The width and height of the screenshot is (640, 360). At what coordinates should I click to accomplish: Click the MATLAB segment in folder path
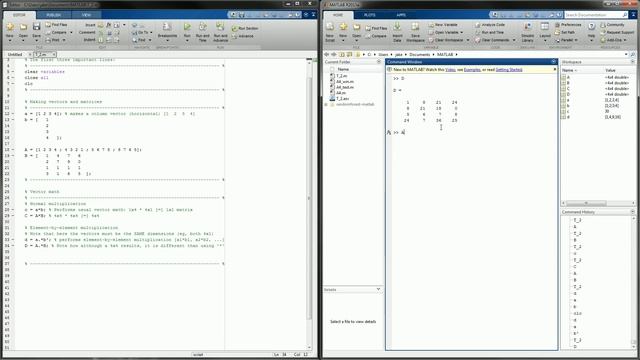pos(445,55)
